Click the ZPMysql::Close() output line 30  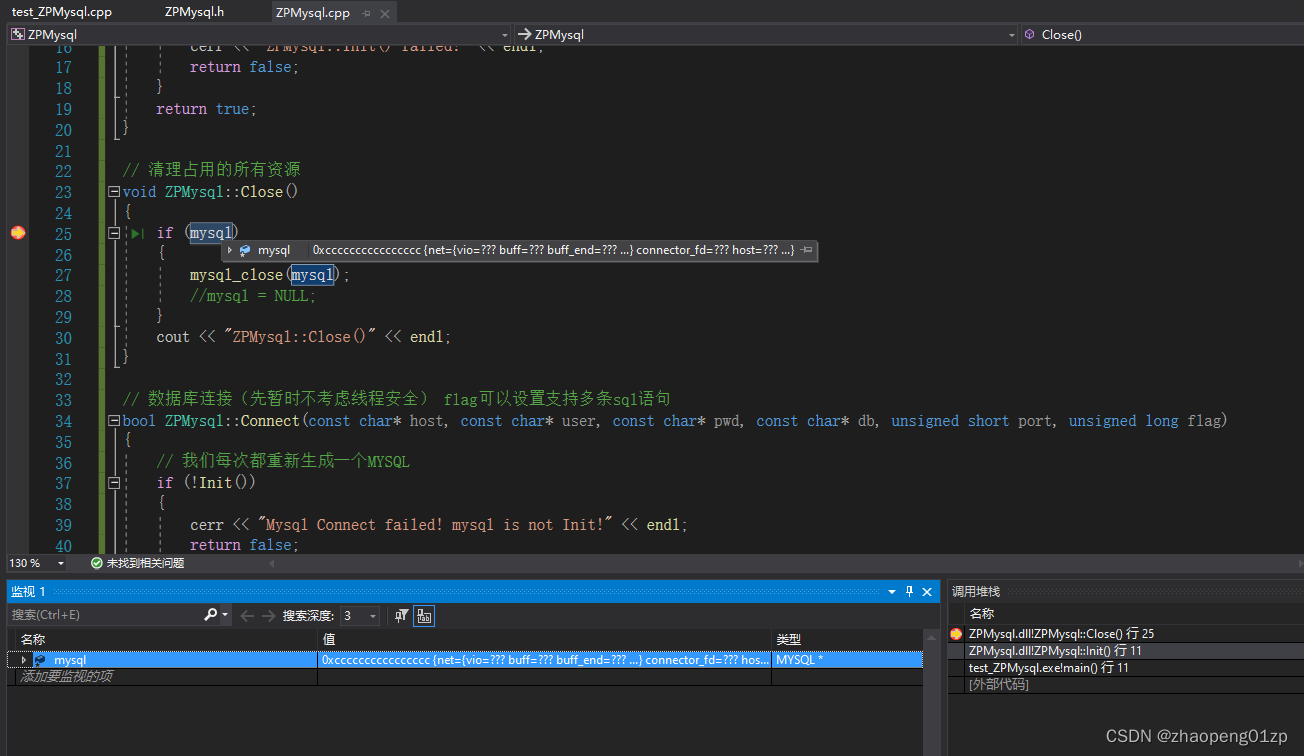pos(304,337)
